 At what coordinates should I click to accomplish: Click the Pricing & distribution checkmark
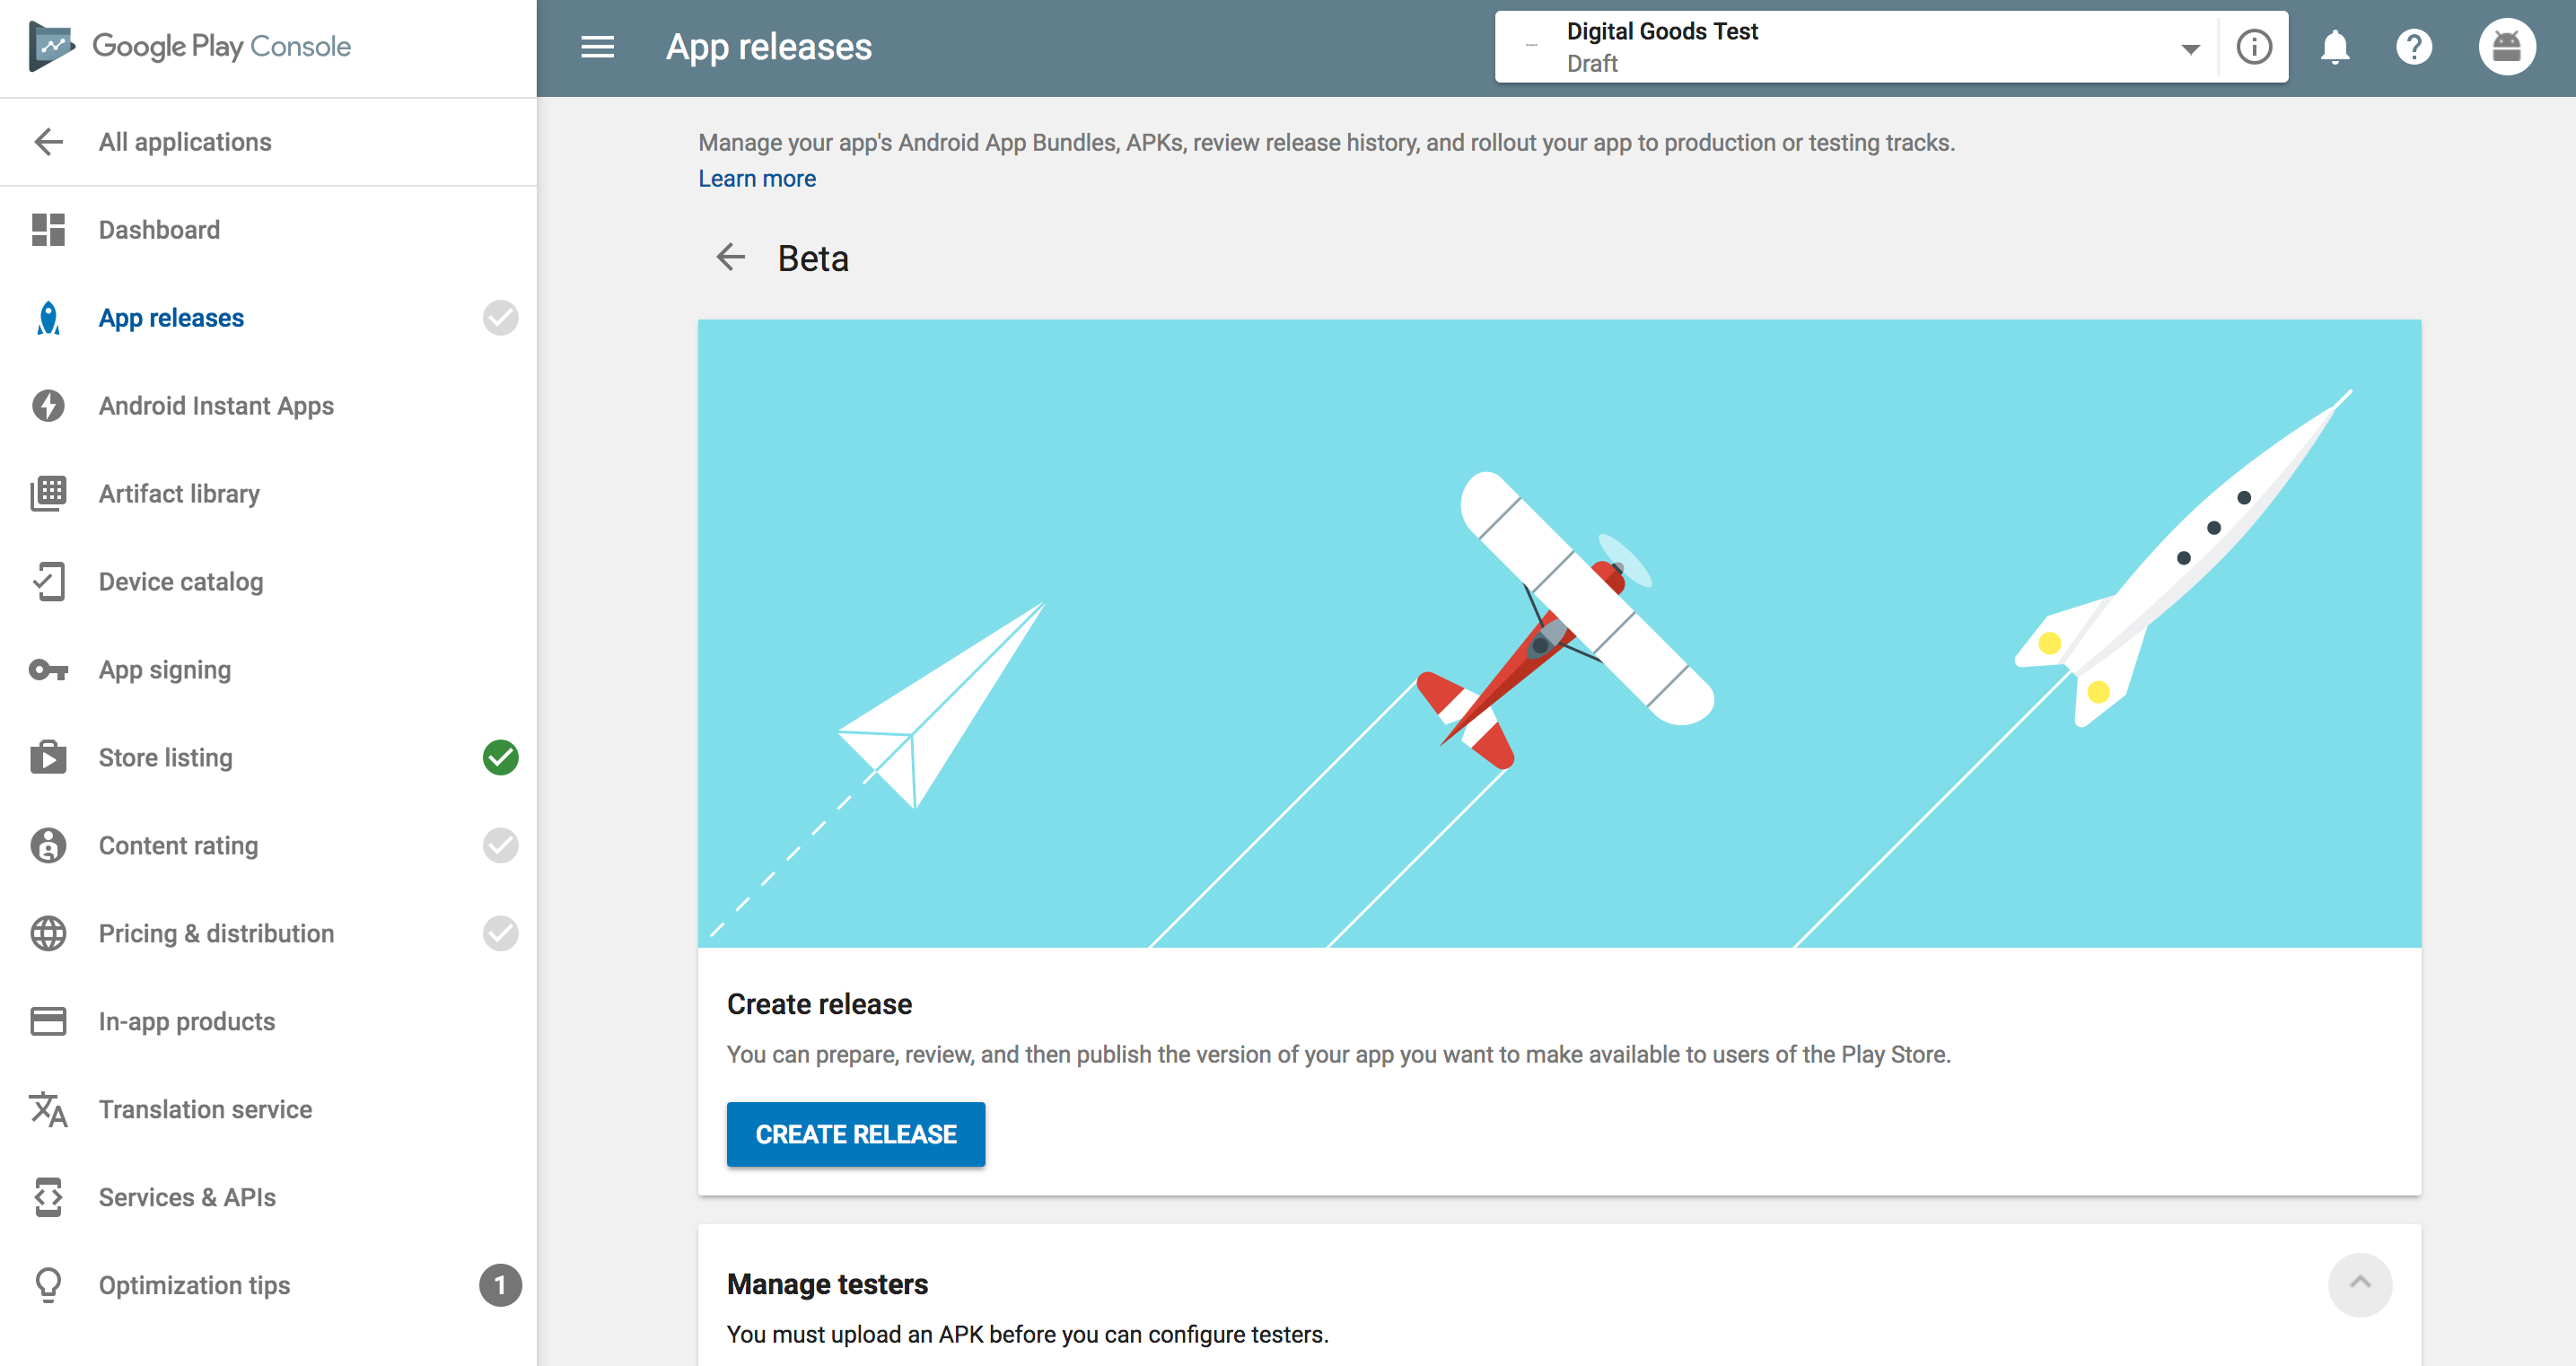point(500,934)
